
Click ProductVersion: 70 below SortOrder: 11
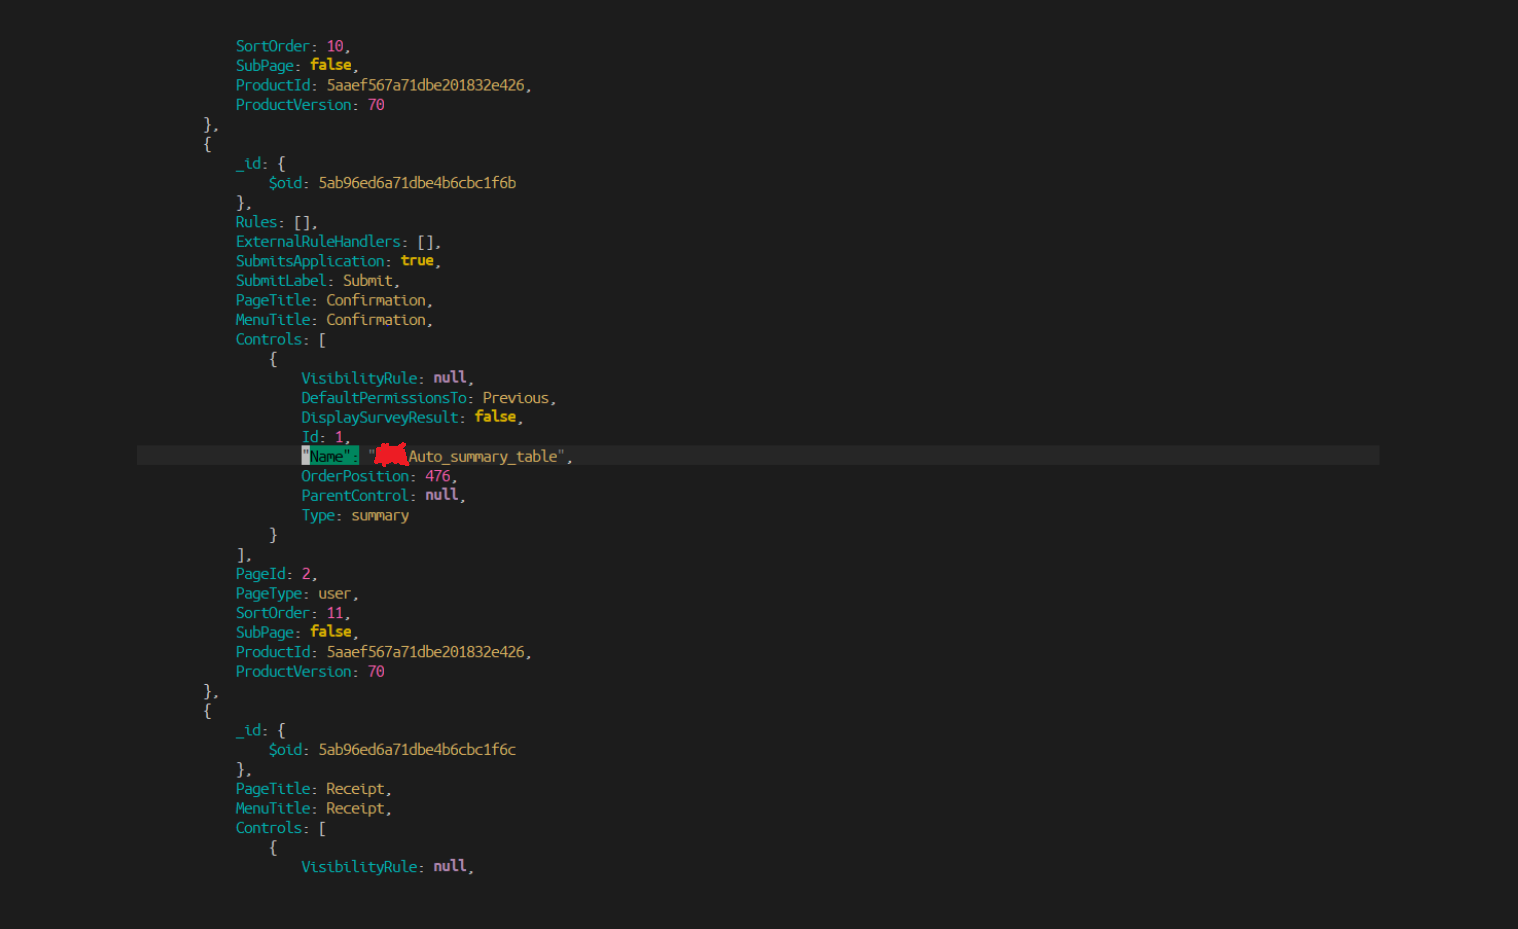(x=310, y=672)
